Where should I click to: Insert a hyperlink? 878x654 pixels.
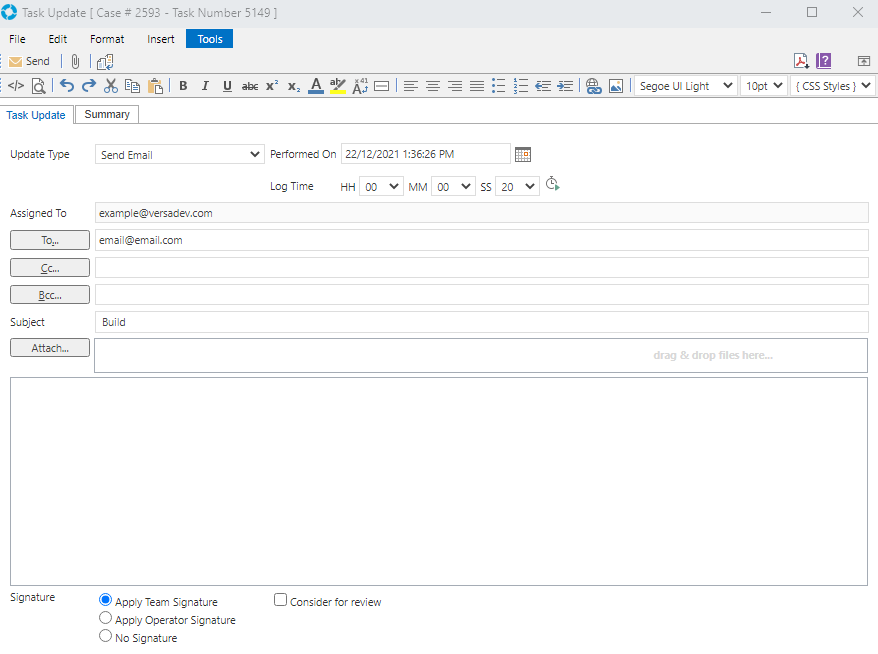coord(594,85)
